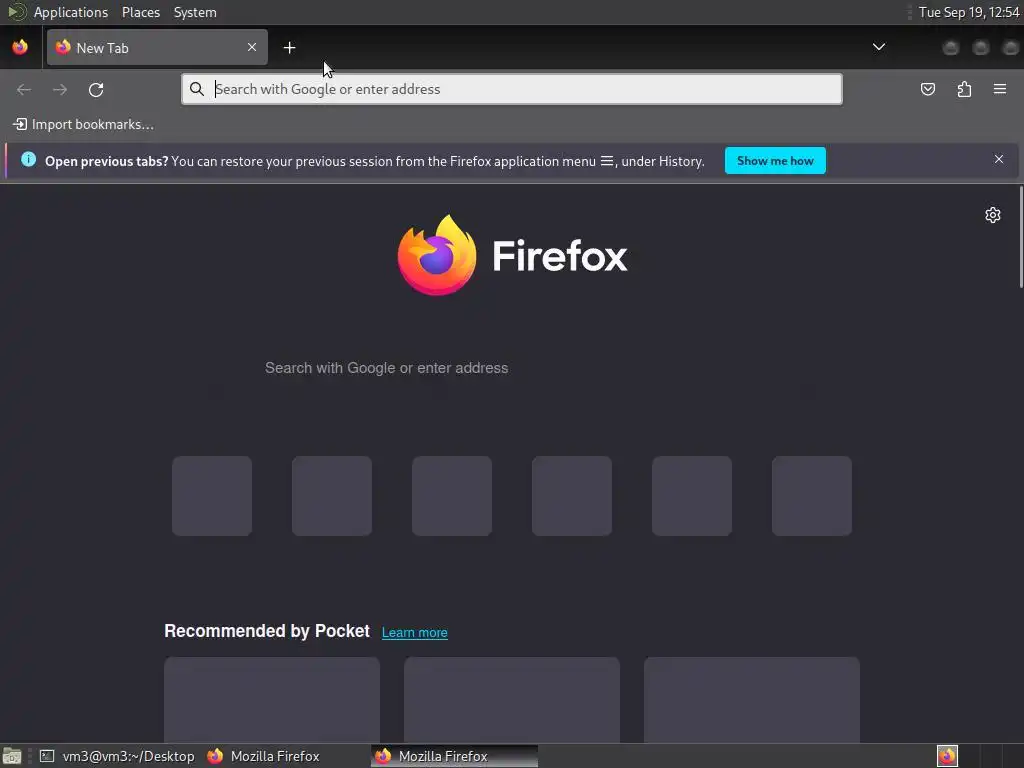The height and width of the screenshot is (768, 1024).
Task: Go back one page
Action: click(x=24, y=89)
